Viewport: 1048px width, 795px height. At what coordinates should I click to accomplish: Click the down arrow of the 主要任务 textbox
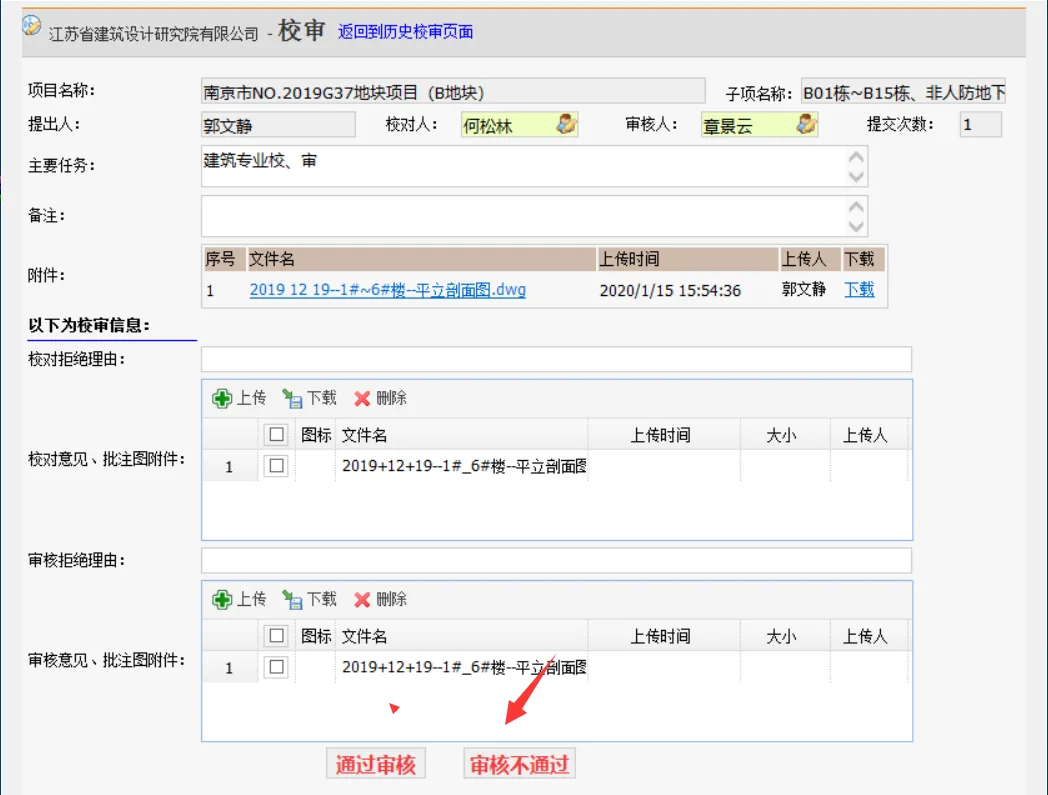click(856, 177)
